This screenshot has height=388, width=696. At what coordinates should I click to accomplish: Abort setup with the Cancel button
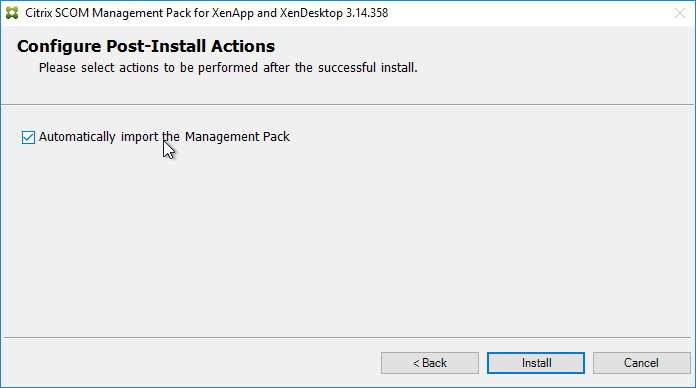tap(641, 363)
